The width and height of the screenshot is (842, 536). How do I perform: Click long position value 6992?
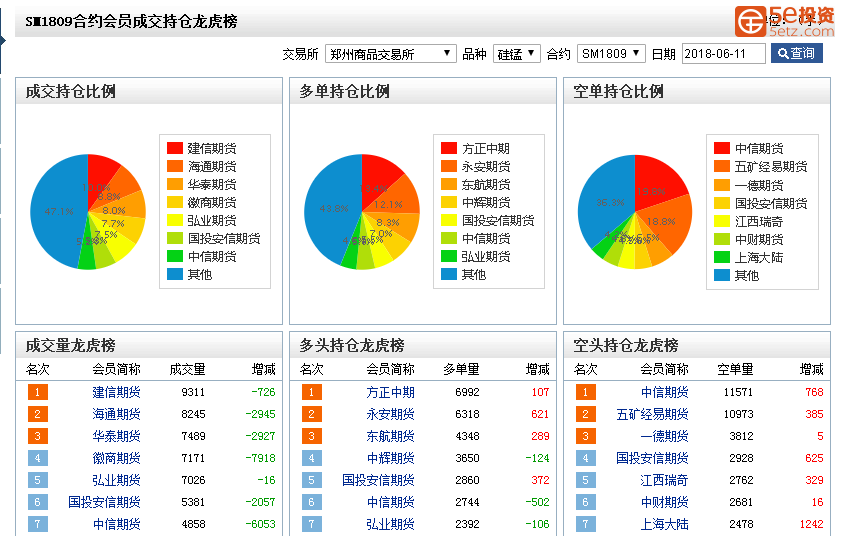467,392
